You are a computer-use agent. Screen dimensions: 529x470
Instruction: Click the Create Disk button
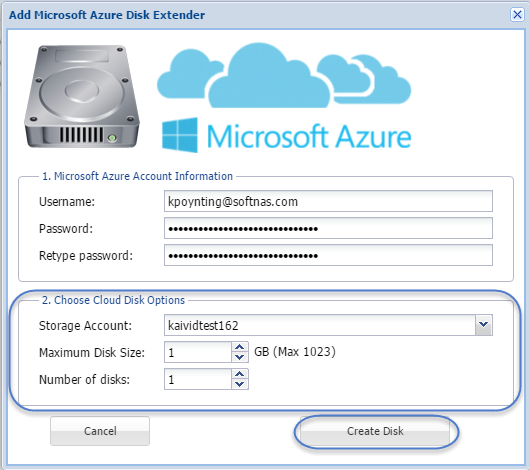tap(375, 431)
